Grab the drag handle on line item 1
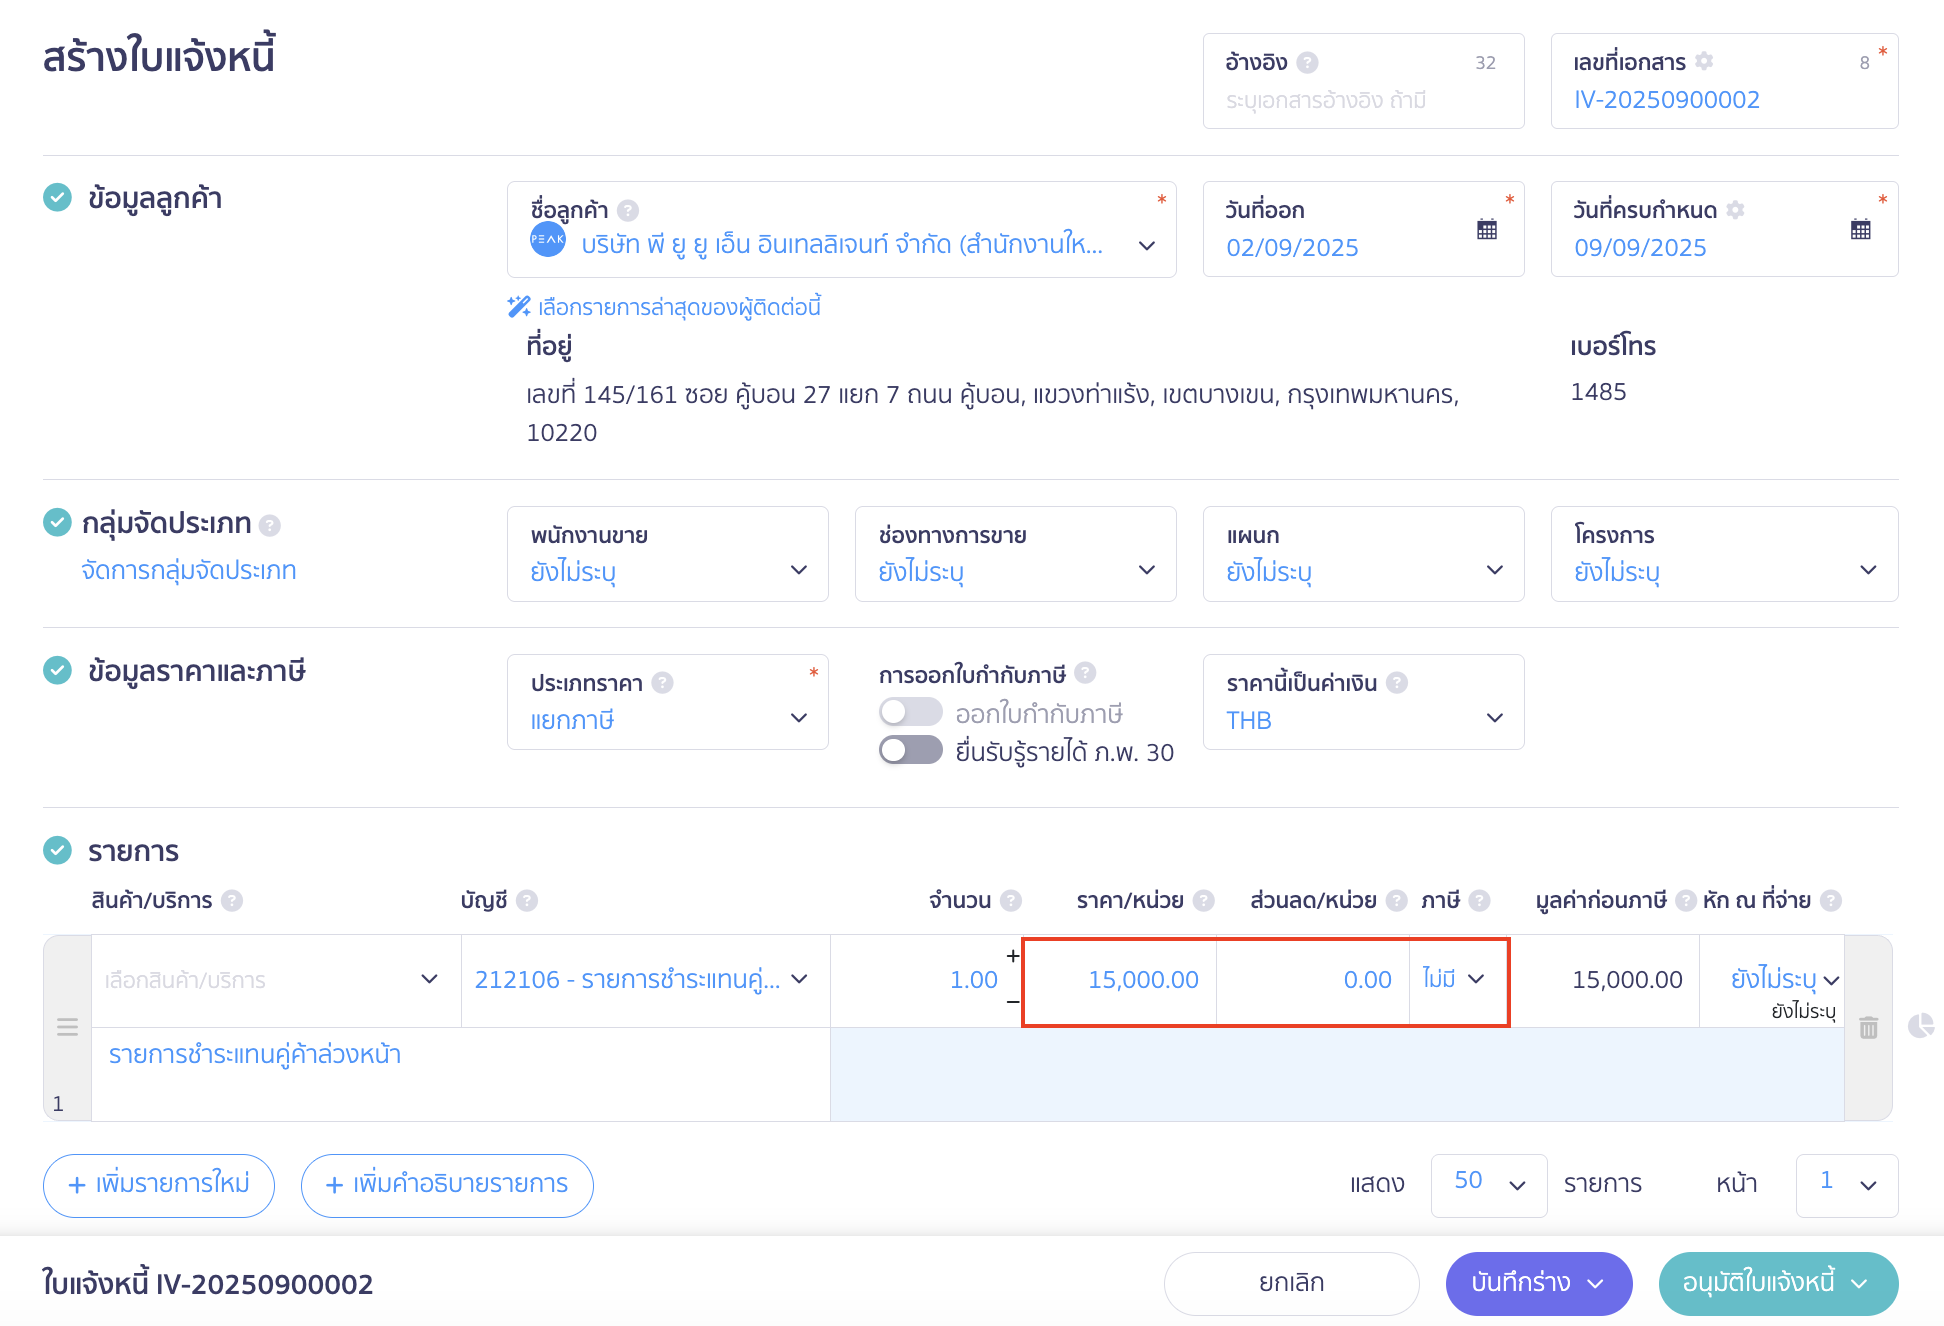 tap(67, 1026)
